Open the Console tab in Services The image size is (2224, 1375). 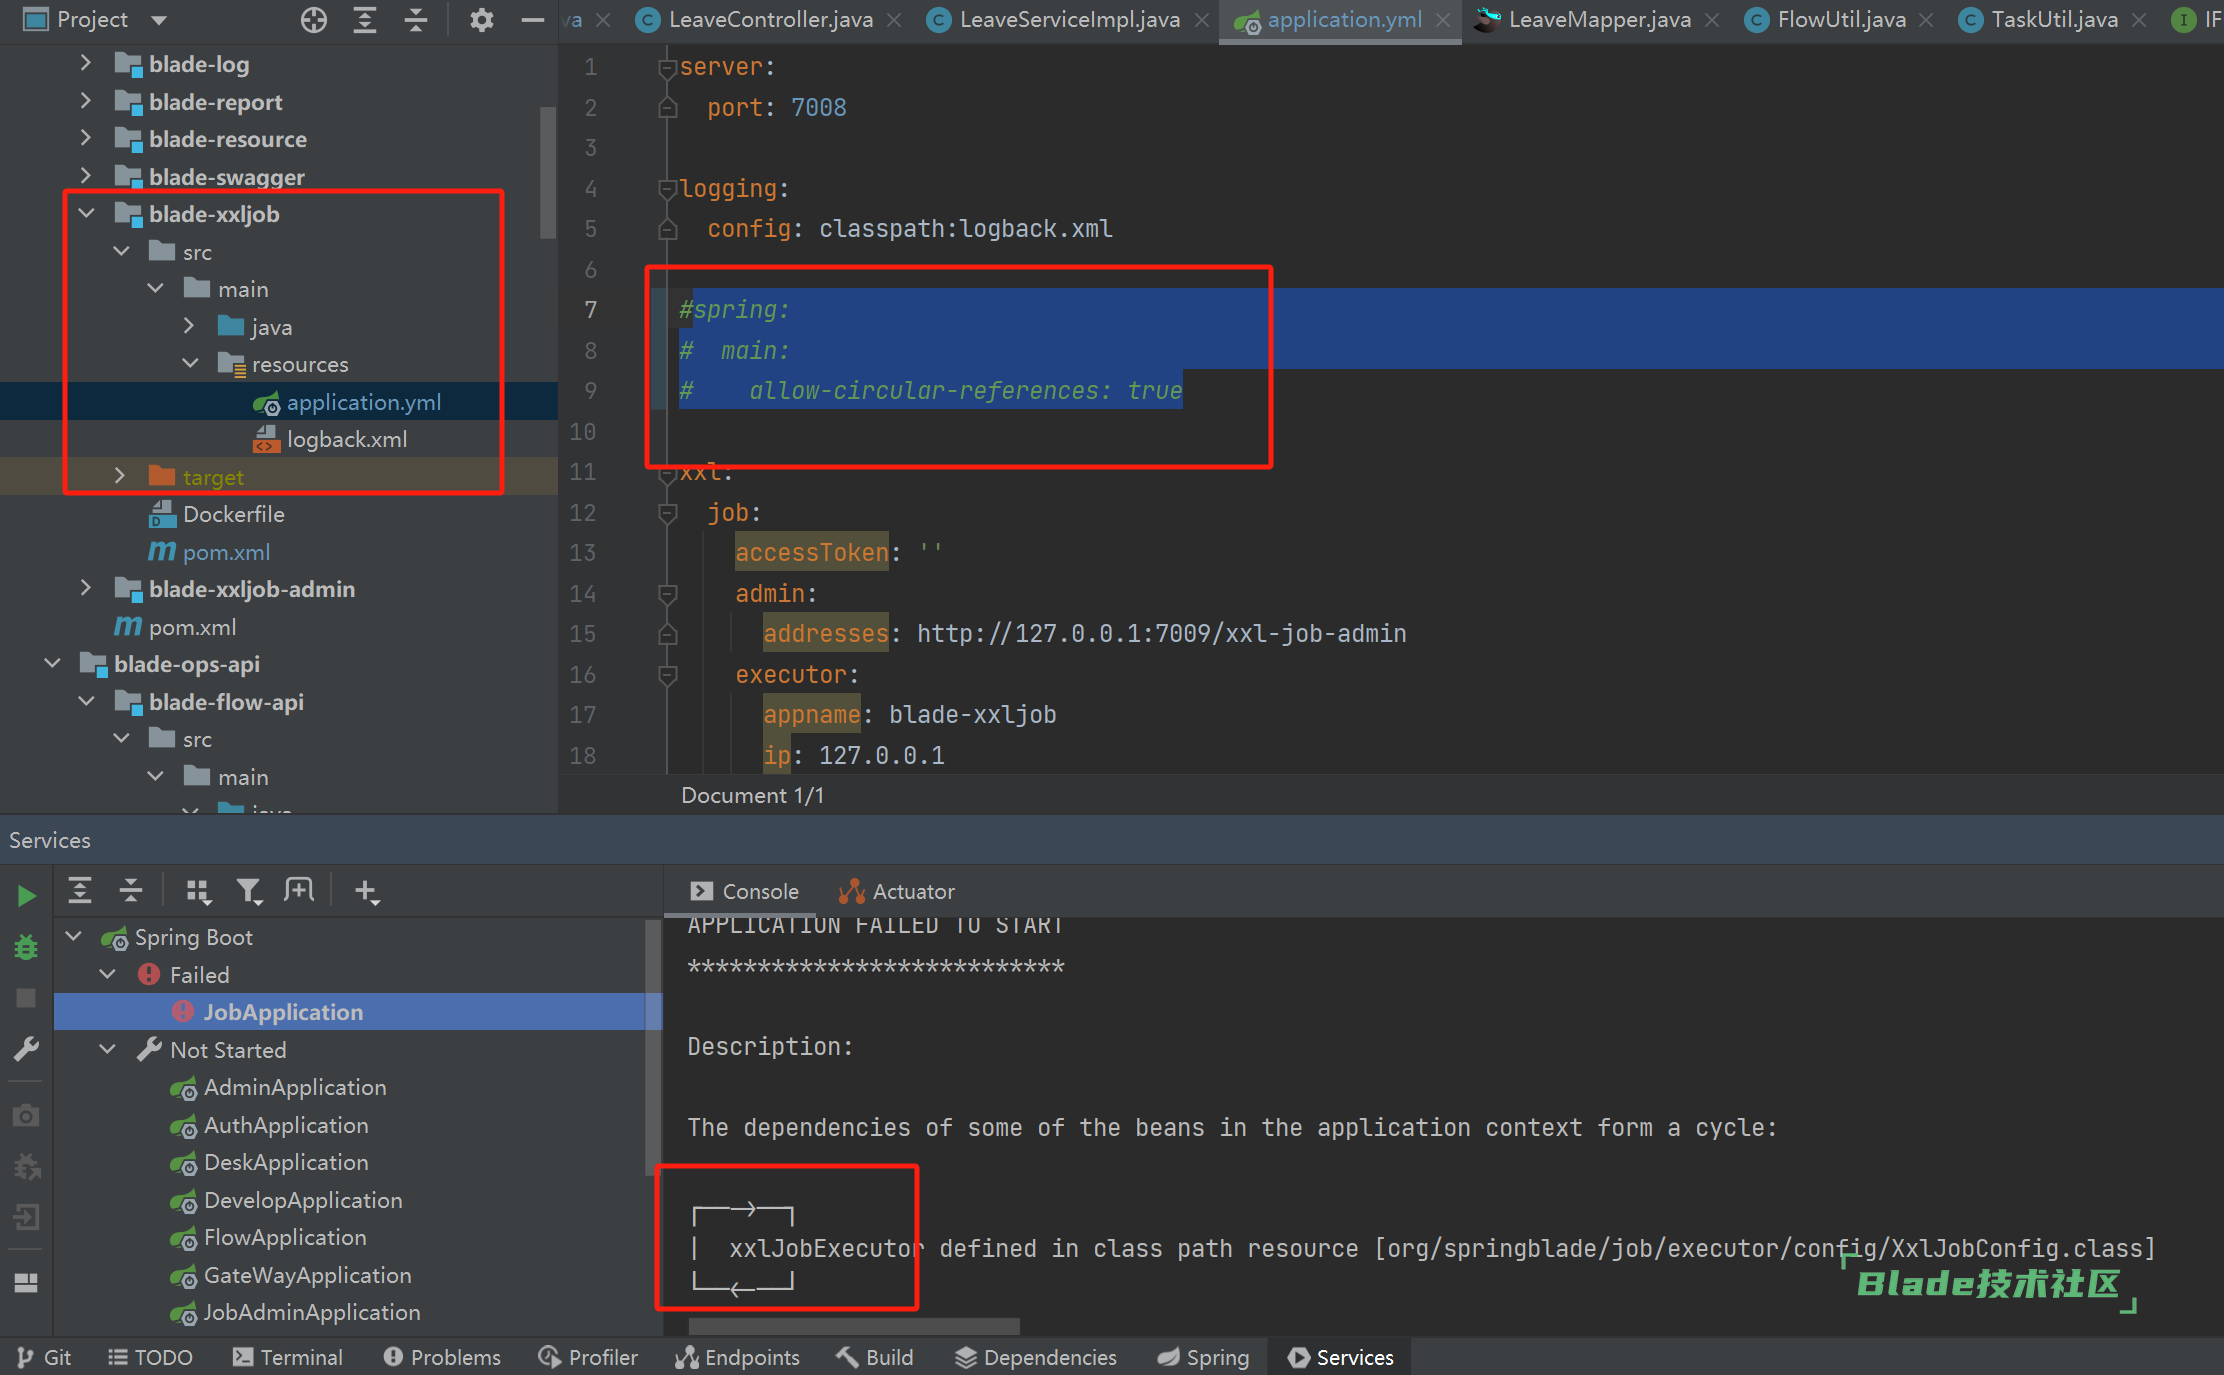(745, 891)
